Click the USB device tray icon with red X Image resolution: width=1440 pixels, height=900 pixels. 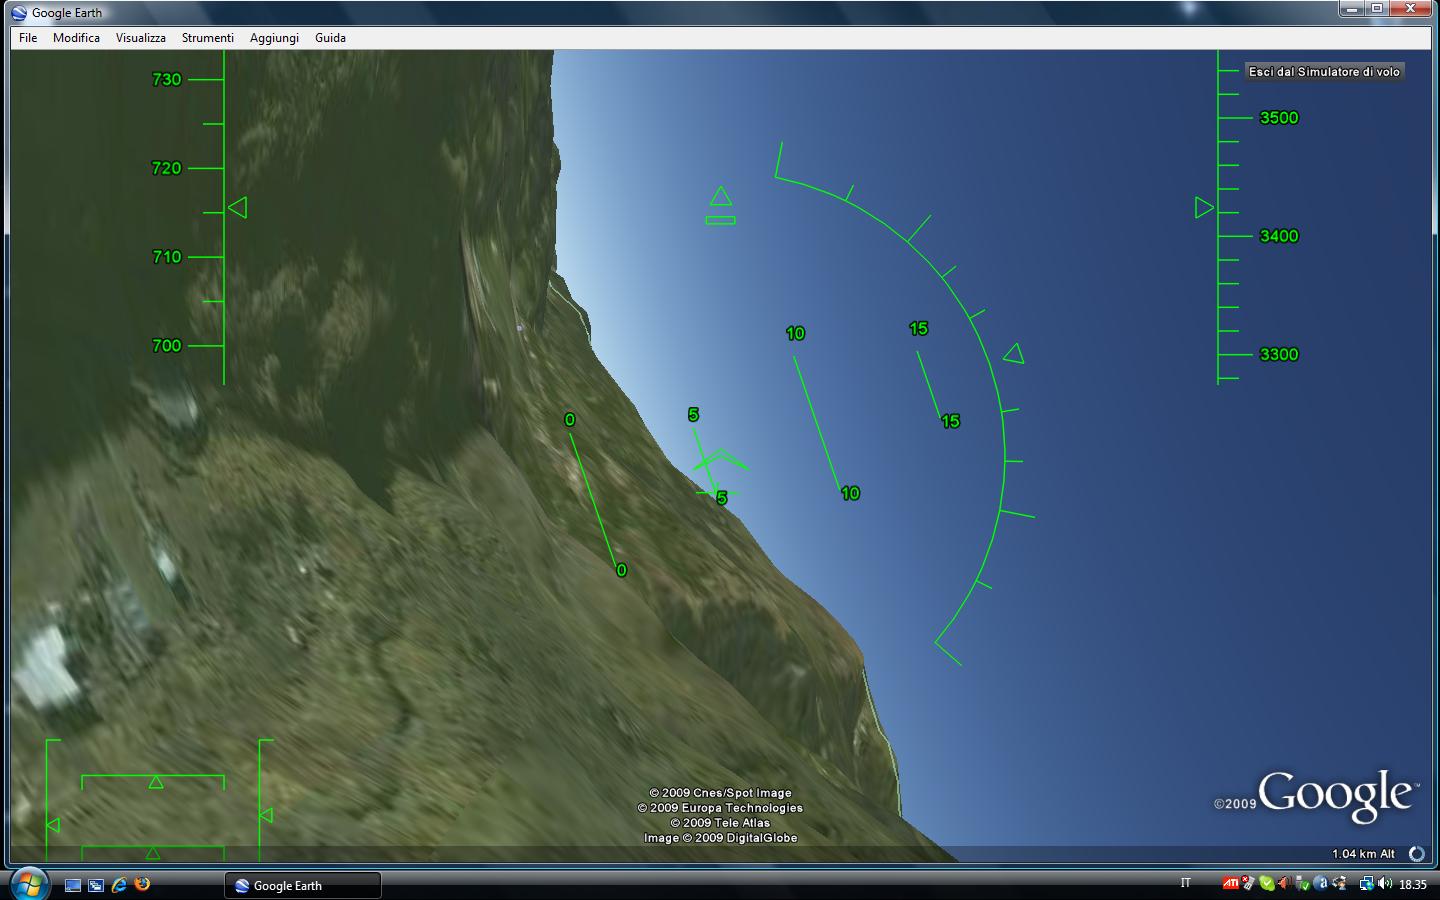tap(1249, 883)
